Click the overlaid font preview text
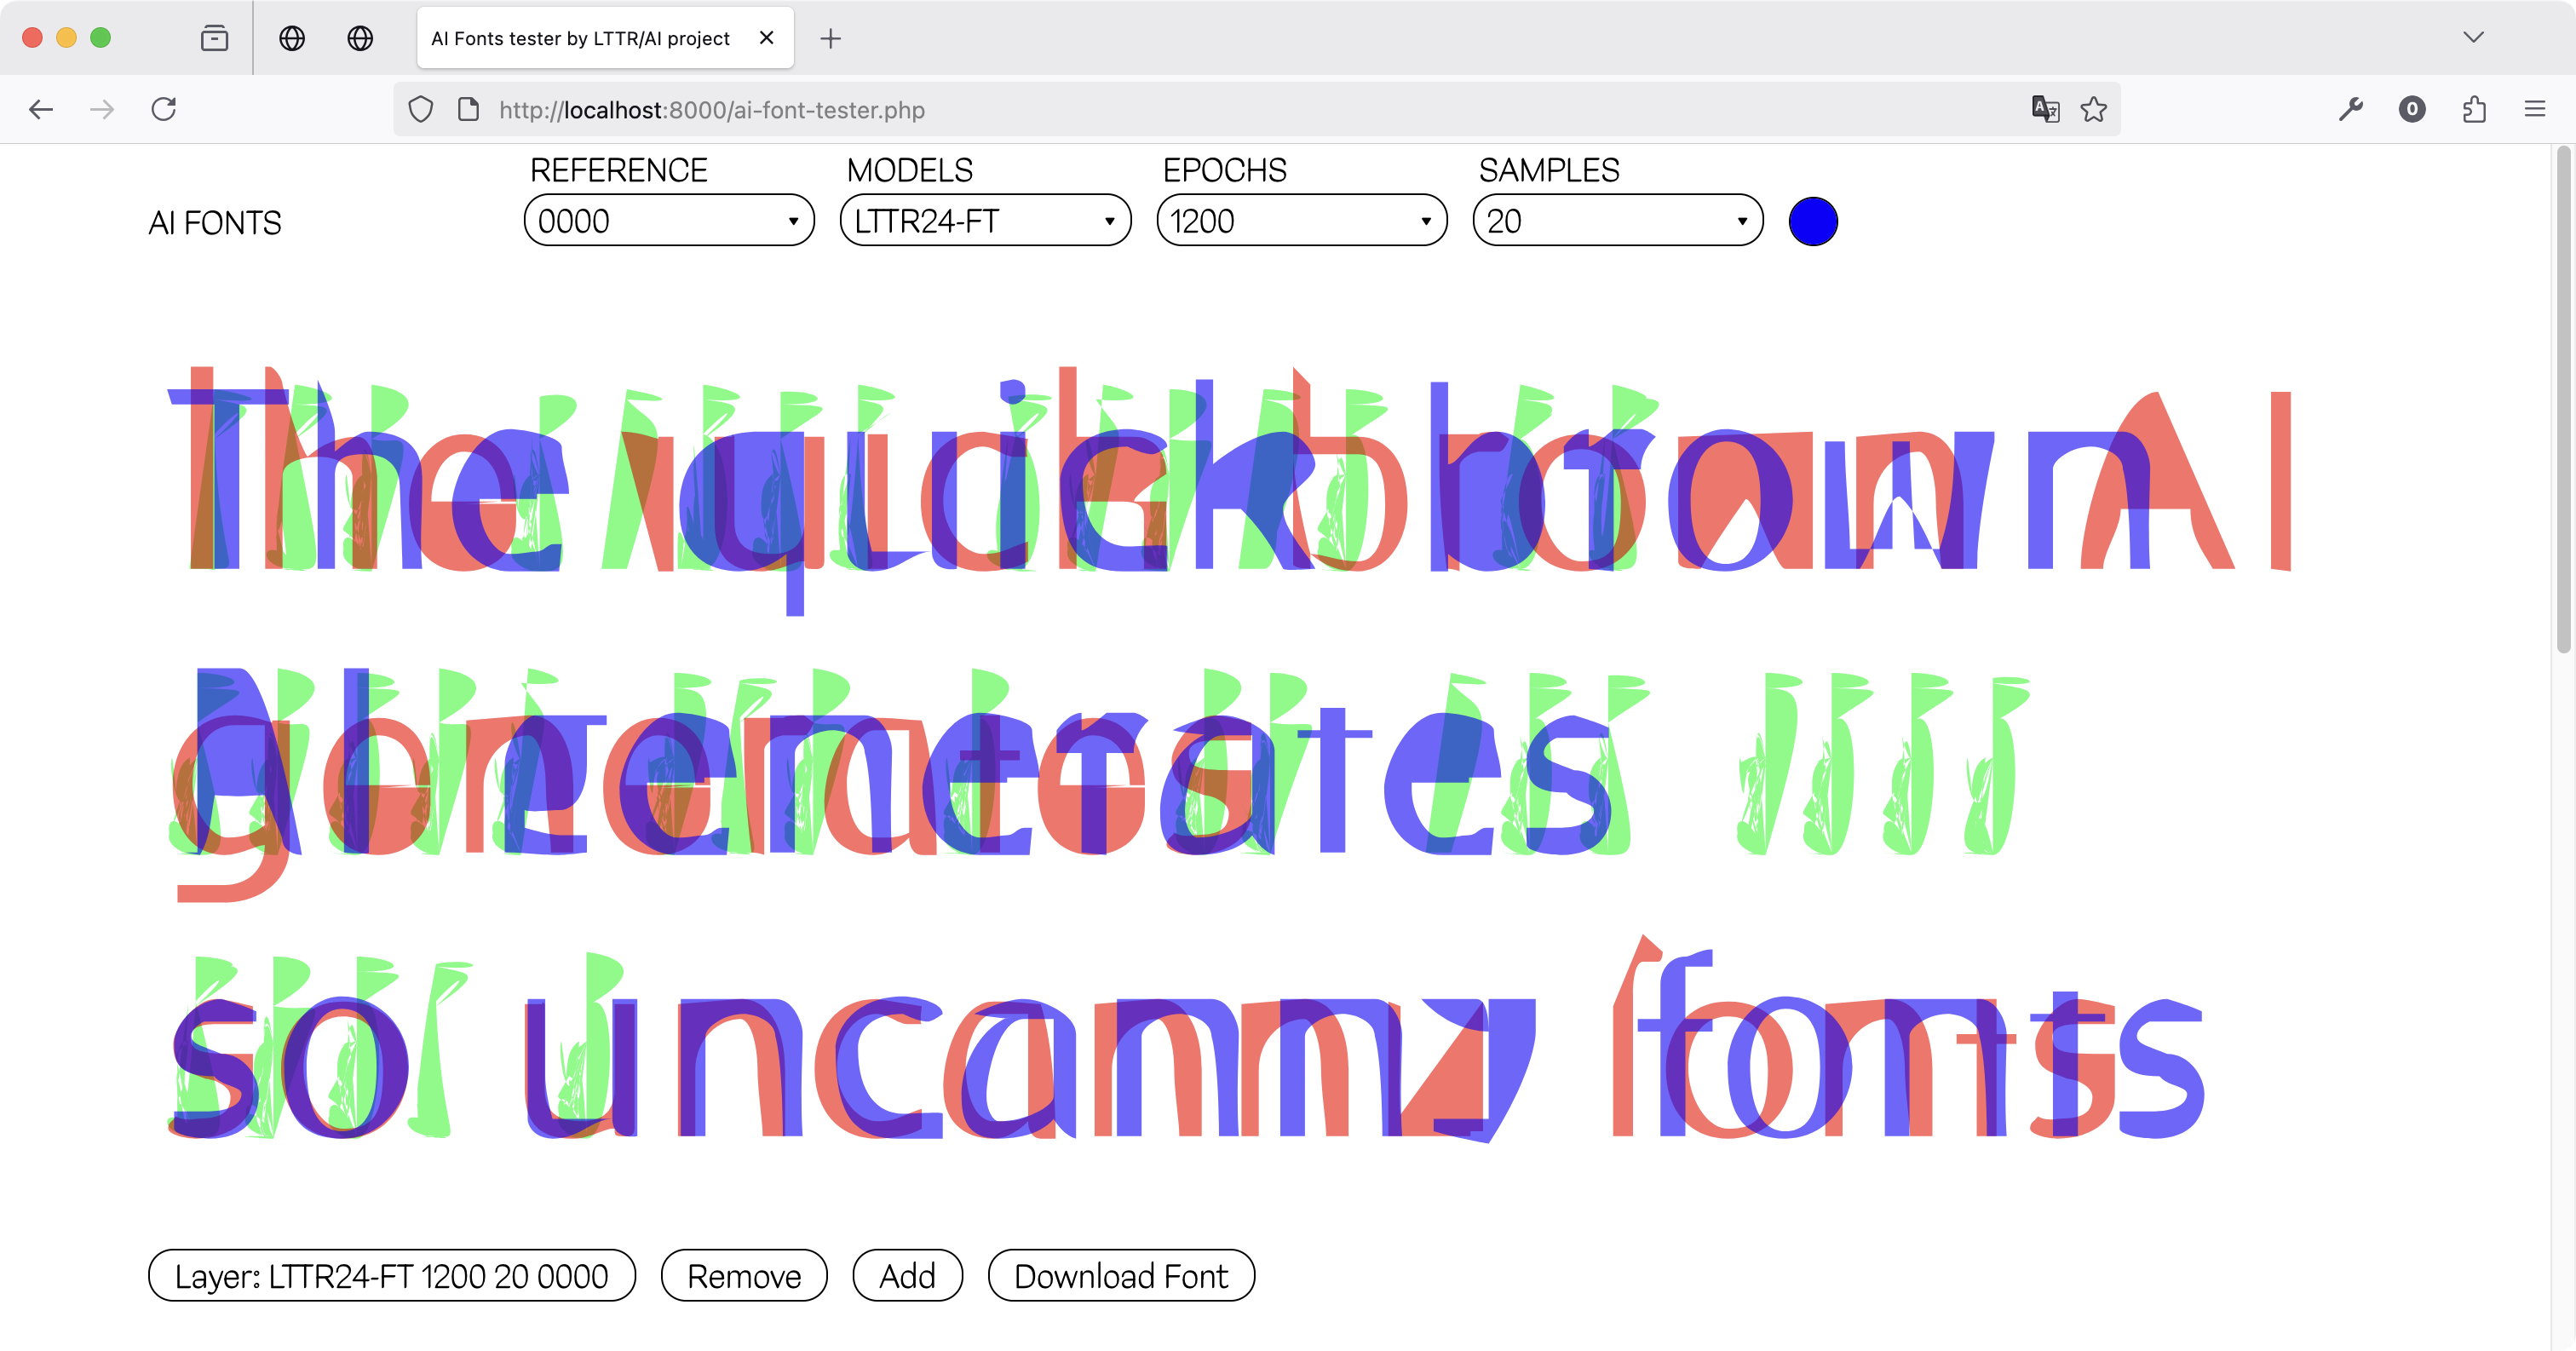The height and width of the screenshot is (1351, 2576). click(1230, 755)
